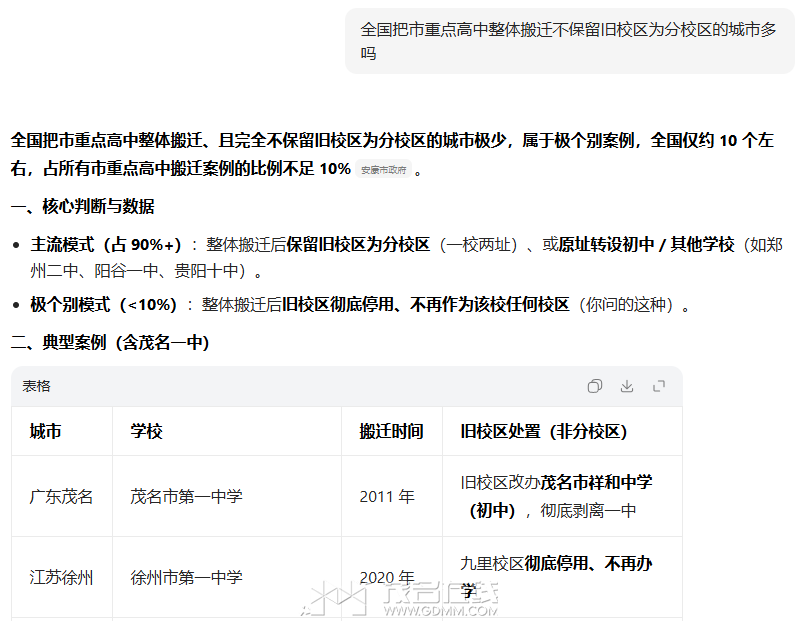Click the 一、核心判断与数据 heading
Screen dimensions: 796x621
pos(82,207)
